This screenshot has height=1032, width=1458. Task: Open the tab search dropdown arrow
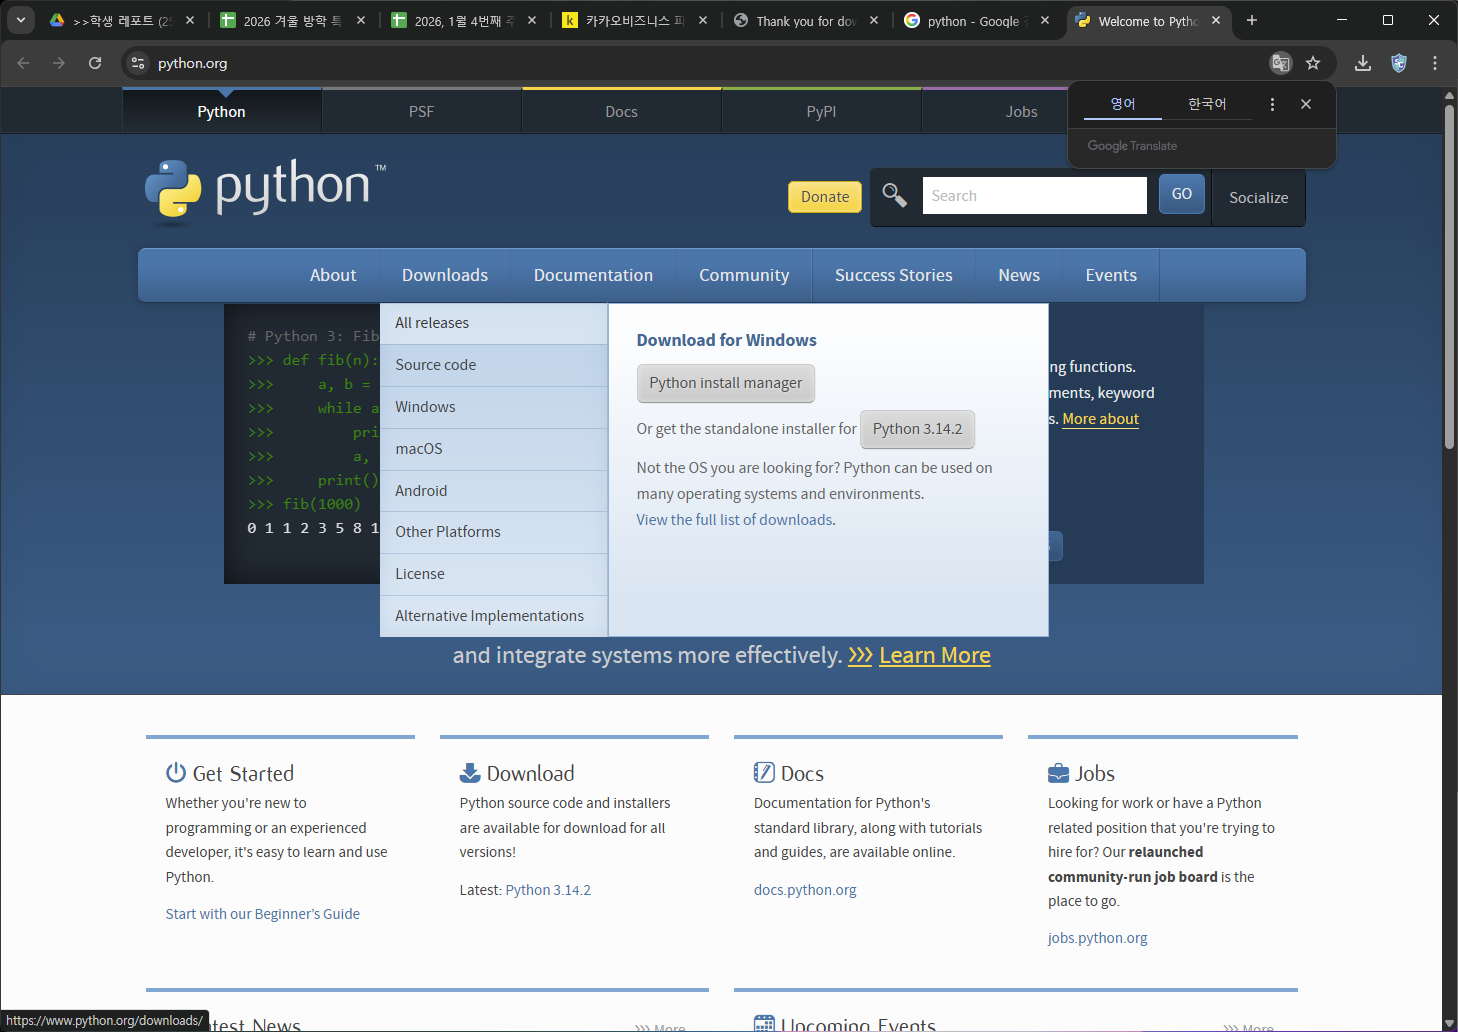click(x=21, y=20)
